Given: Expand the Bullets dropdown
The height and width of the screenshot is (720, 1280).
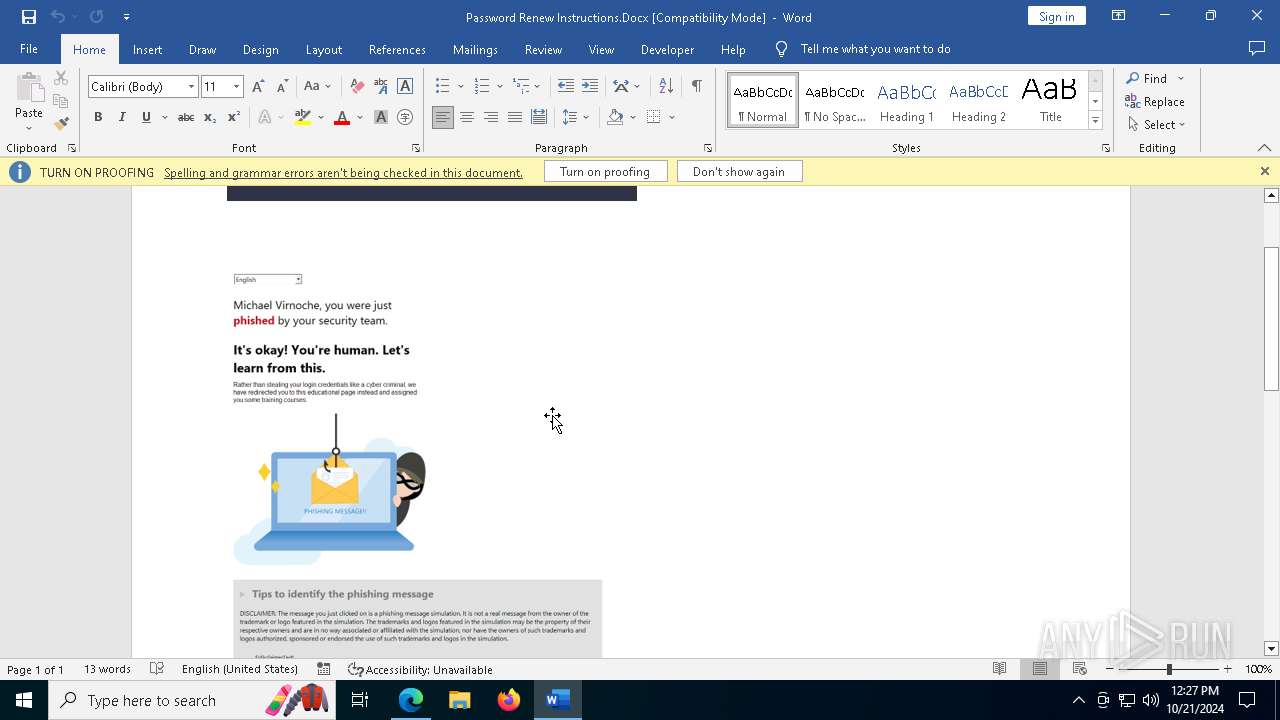Looking at the screenshot, I should 460,87.
